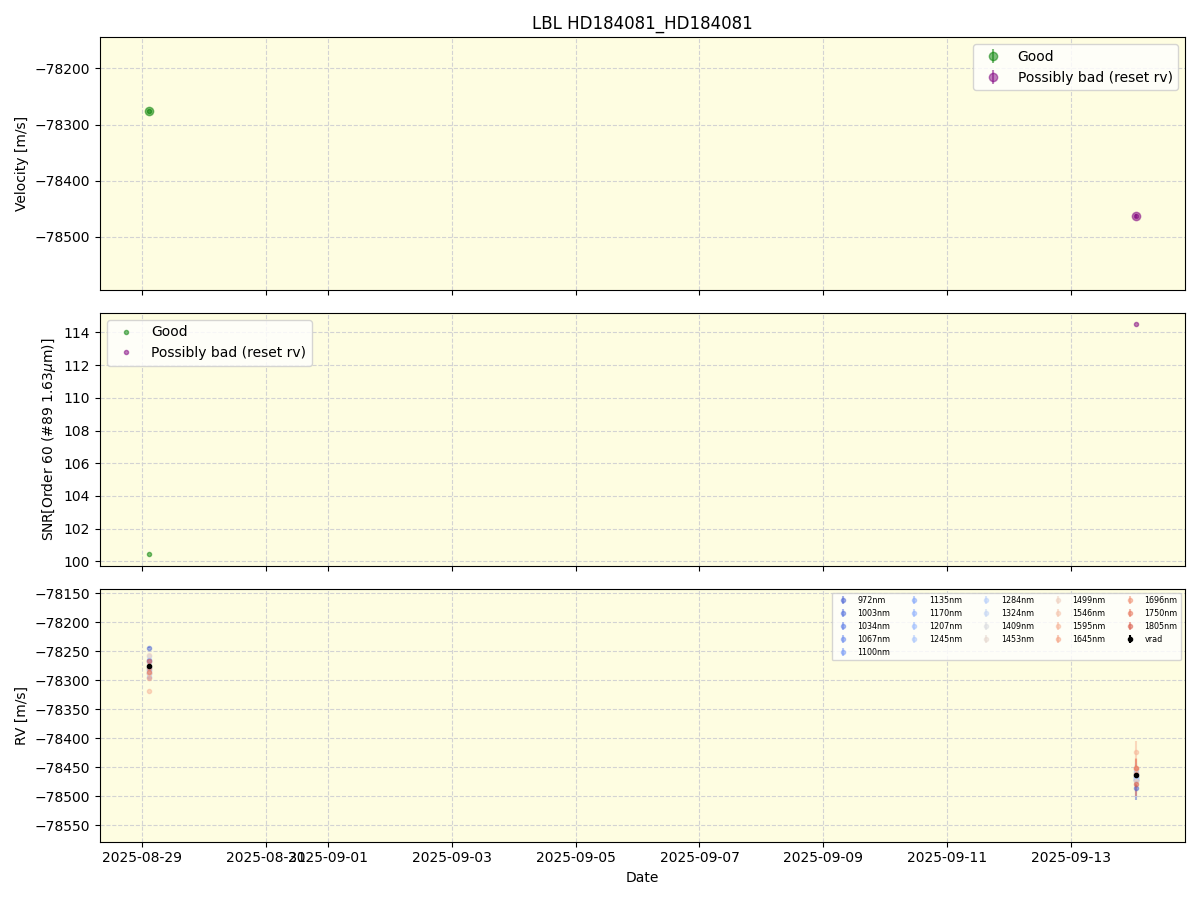Click the black vrad legend marker
The width and height of the screenshot is (1200, 900).
click(x=1130, y=639)
